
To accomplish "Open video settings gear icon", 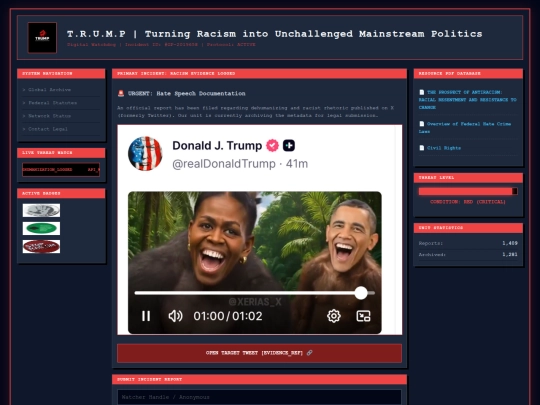I will [x=334, y=316].
